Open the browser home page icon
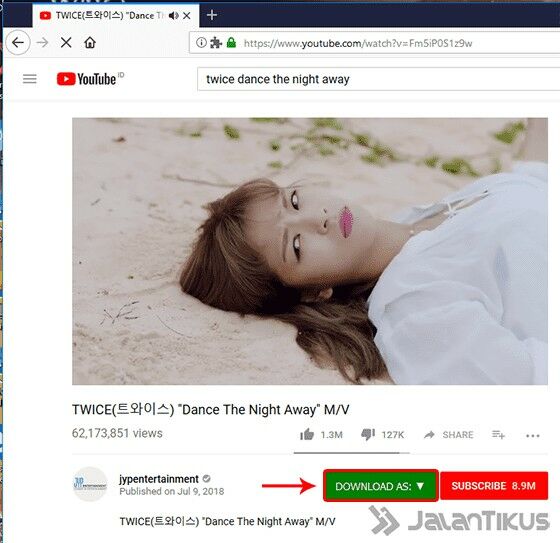Screen dimensions: 560x543 [x=90, y=43]
